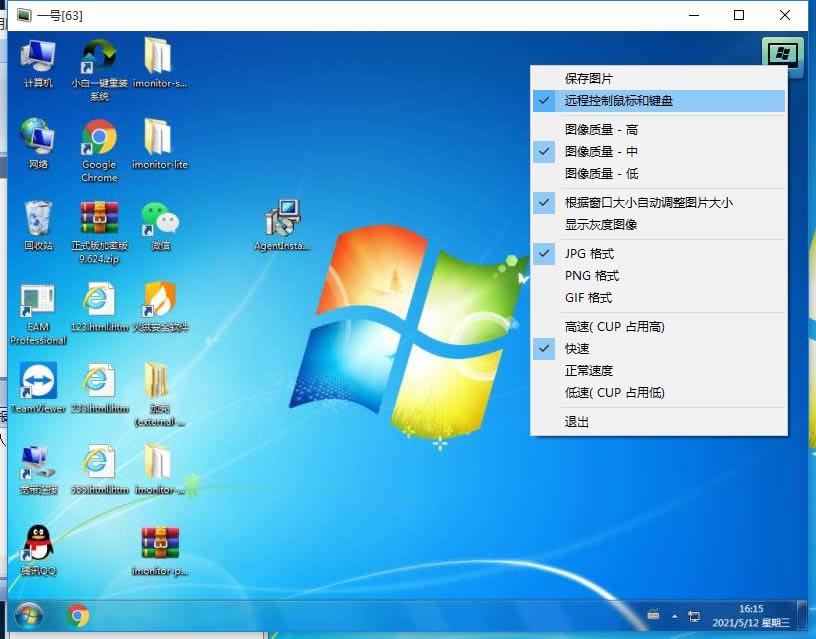Click the keyboard tray icon in taskbar
Image resolution: width=816 pixels, height=639 pixels.
coord(653,615)
